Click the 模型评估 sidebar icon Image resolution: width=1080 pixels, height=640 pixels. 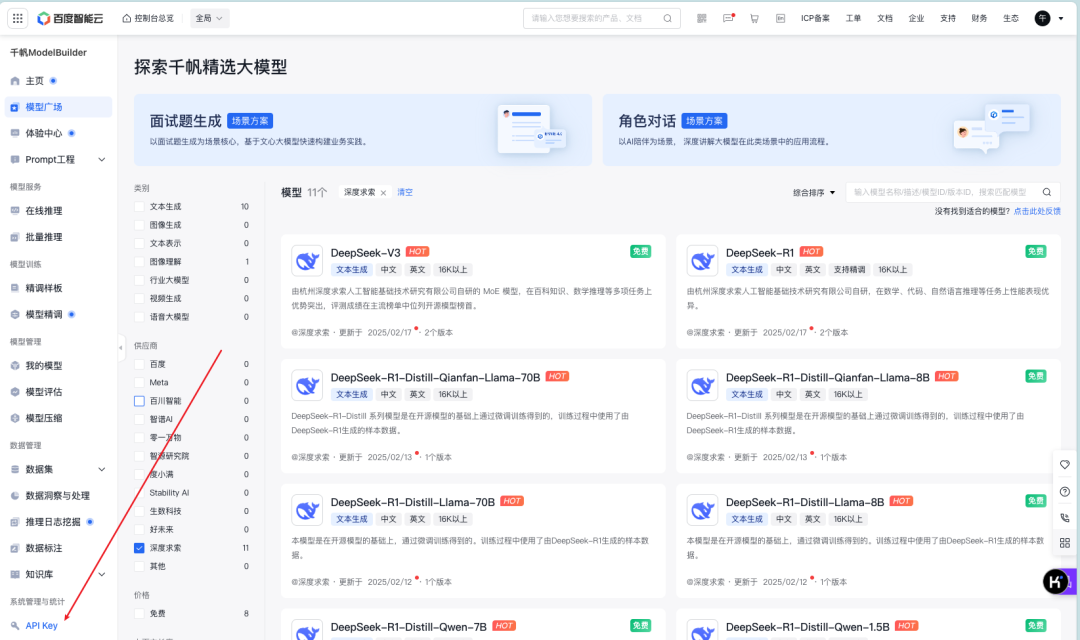click(x=15, y=392)
